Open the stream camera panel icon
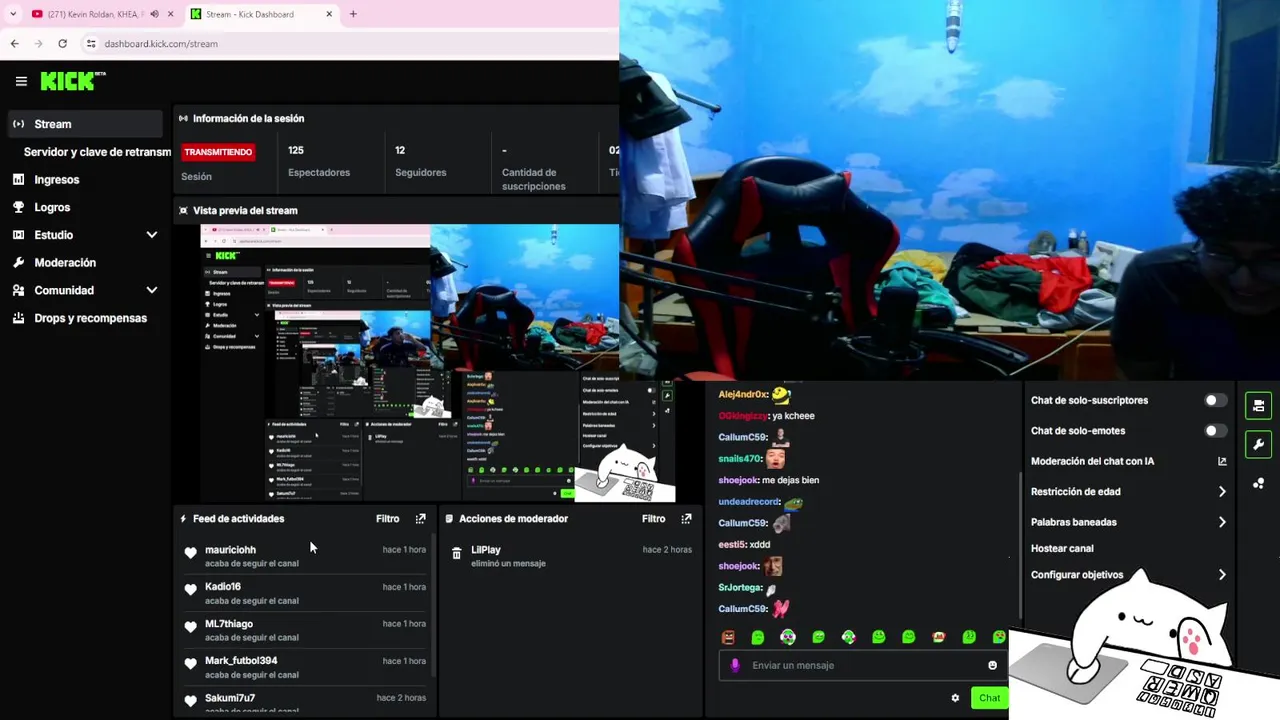Viewport: 1280px width, 720px height. 1258,405
